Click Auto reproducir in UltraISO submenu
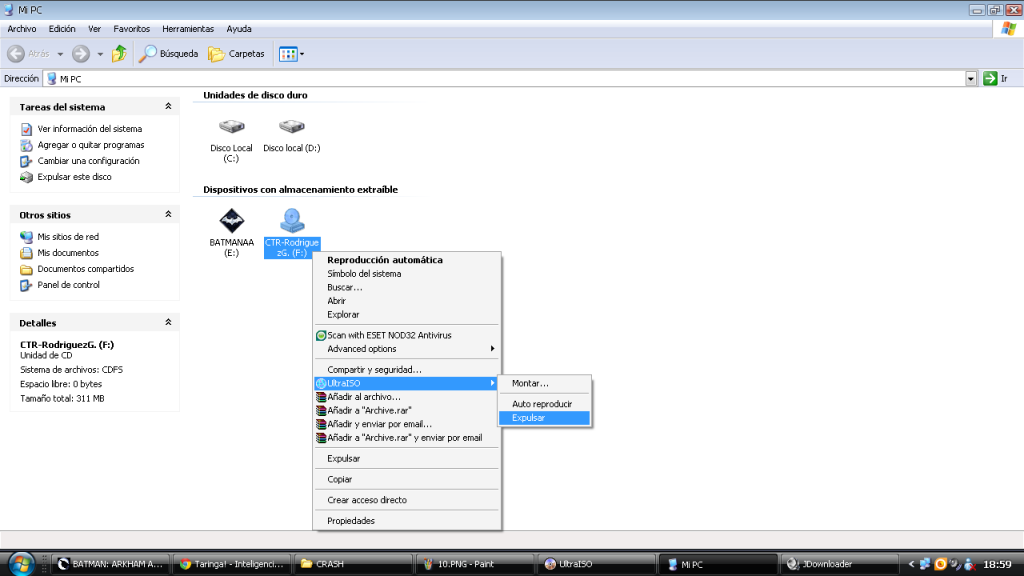Image resolution: width=1024 pixels, height=576 pixels. (544, 404)
